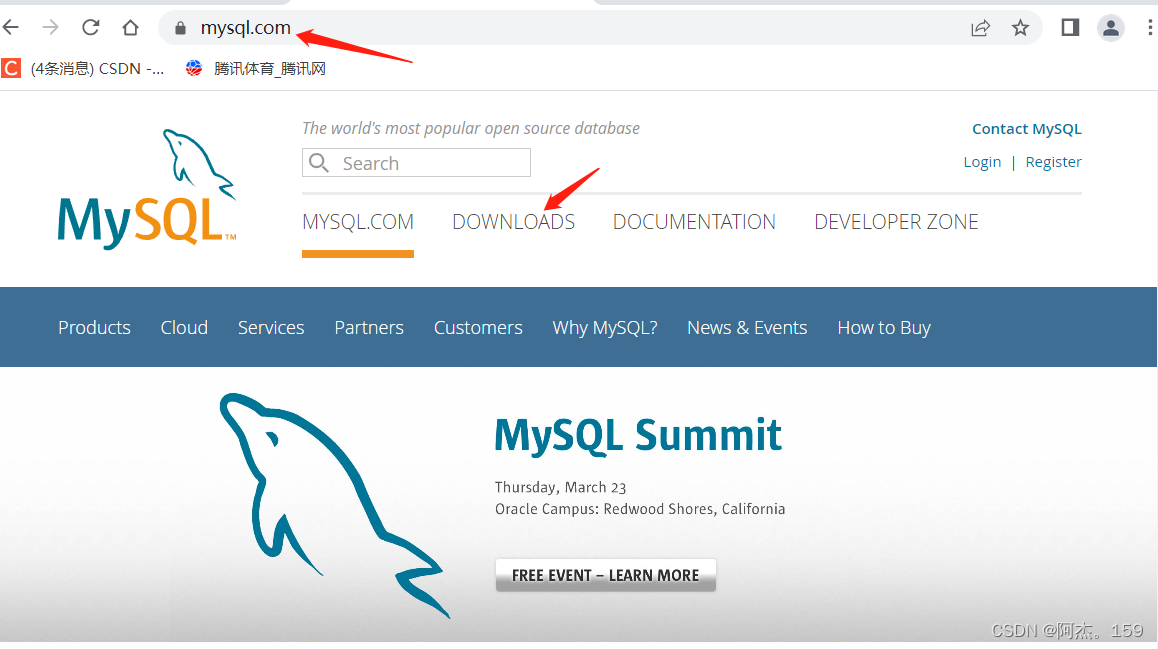Click the FREE EVENT – LEARN MORE button

pyautogui.click(x=606, y=575)
